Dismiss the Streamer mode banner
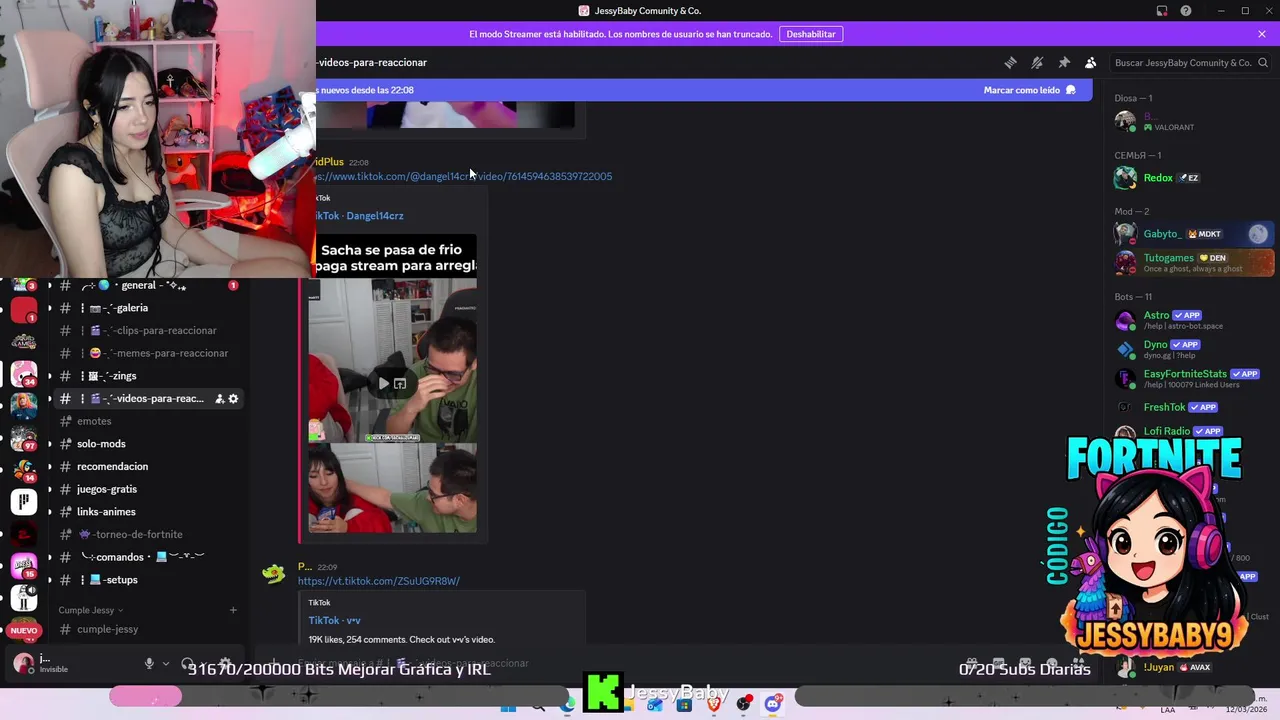This screenshot has height=720, width=1280. coord(1262,34)
